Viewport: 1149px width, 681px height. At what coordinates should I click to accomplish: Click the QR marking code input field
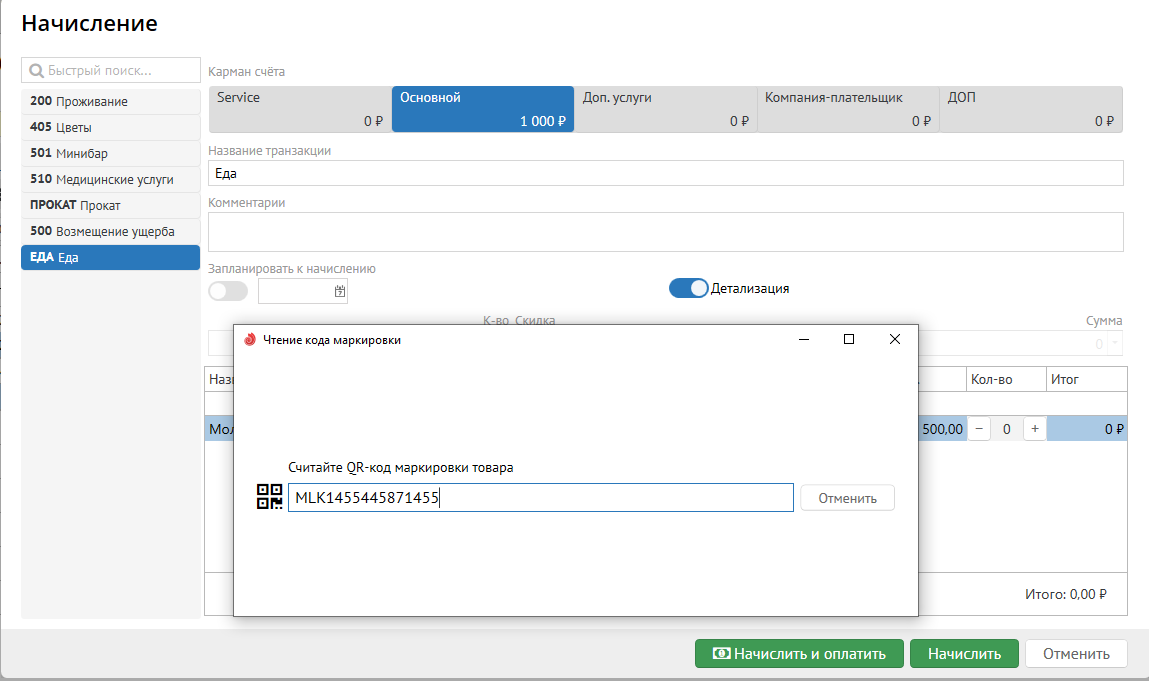coord(540,498)
